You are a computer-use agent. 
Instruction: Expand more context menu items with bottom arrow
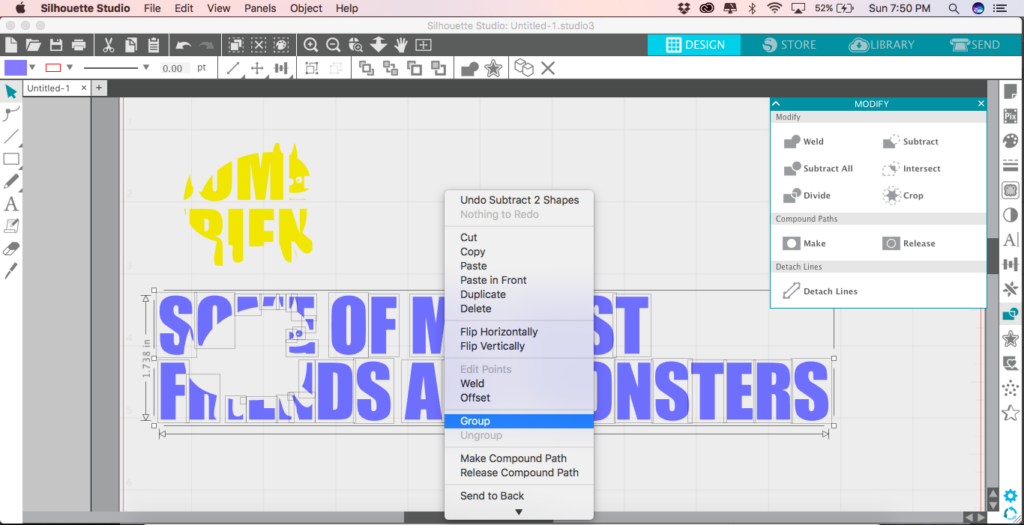pos(518,512)
